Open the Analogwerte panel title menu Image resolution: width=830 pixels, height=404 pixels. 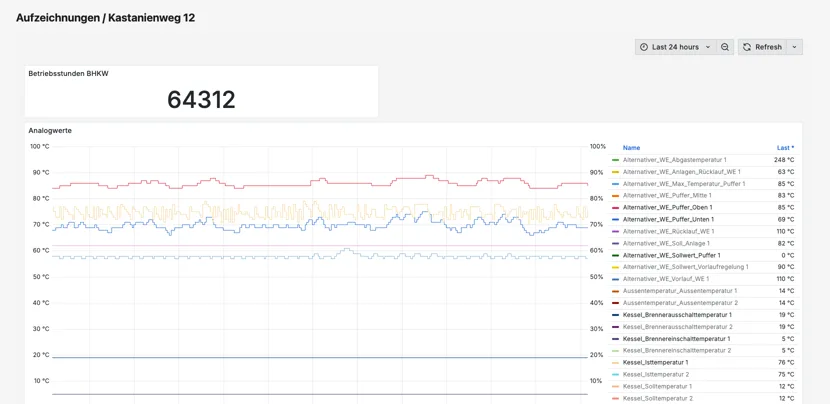point(50,130)
